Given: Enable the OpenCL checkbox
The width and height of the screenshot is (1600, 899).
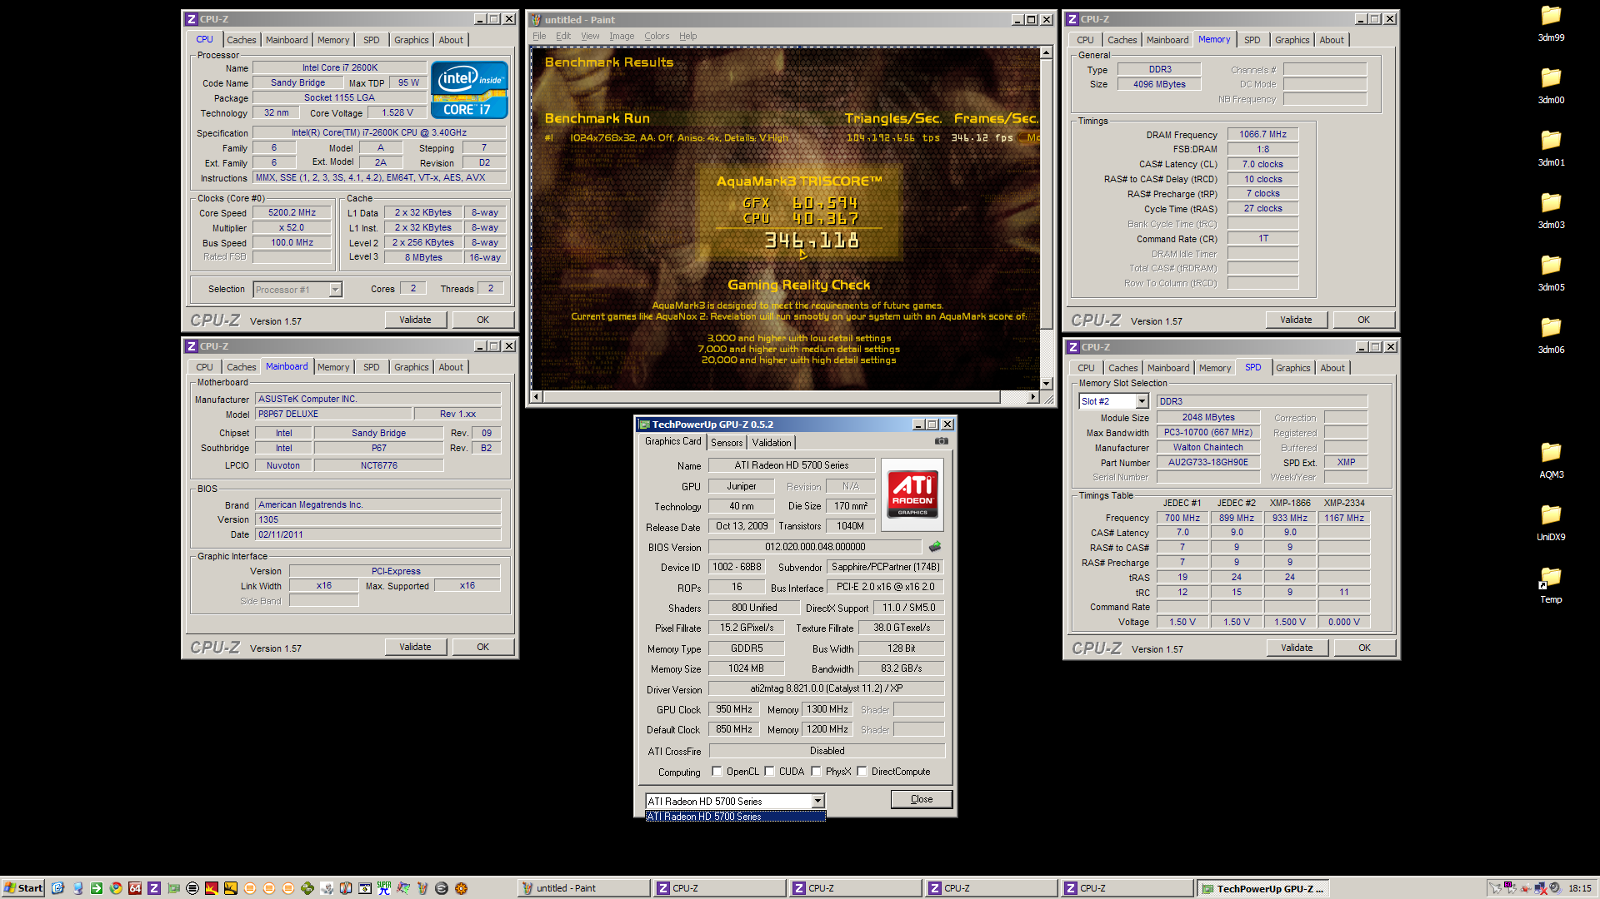Looking at the screenshot, I should (x=716, y=771).
